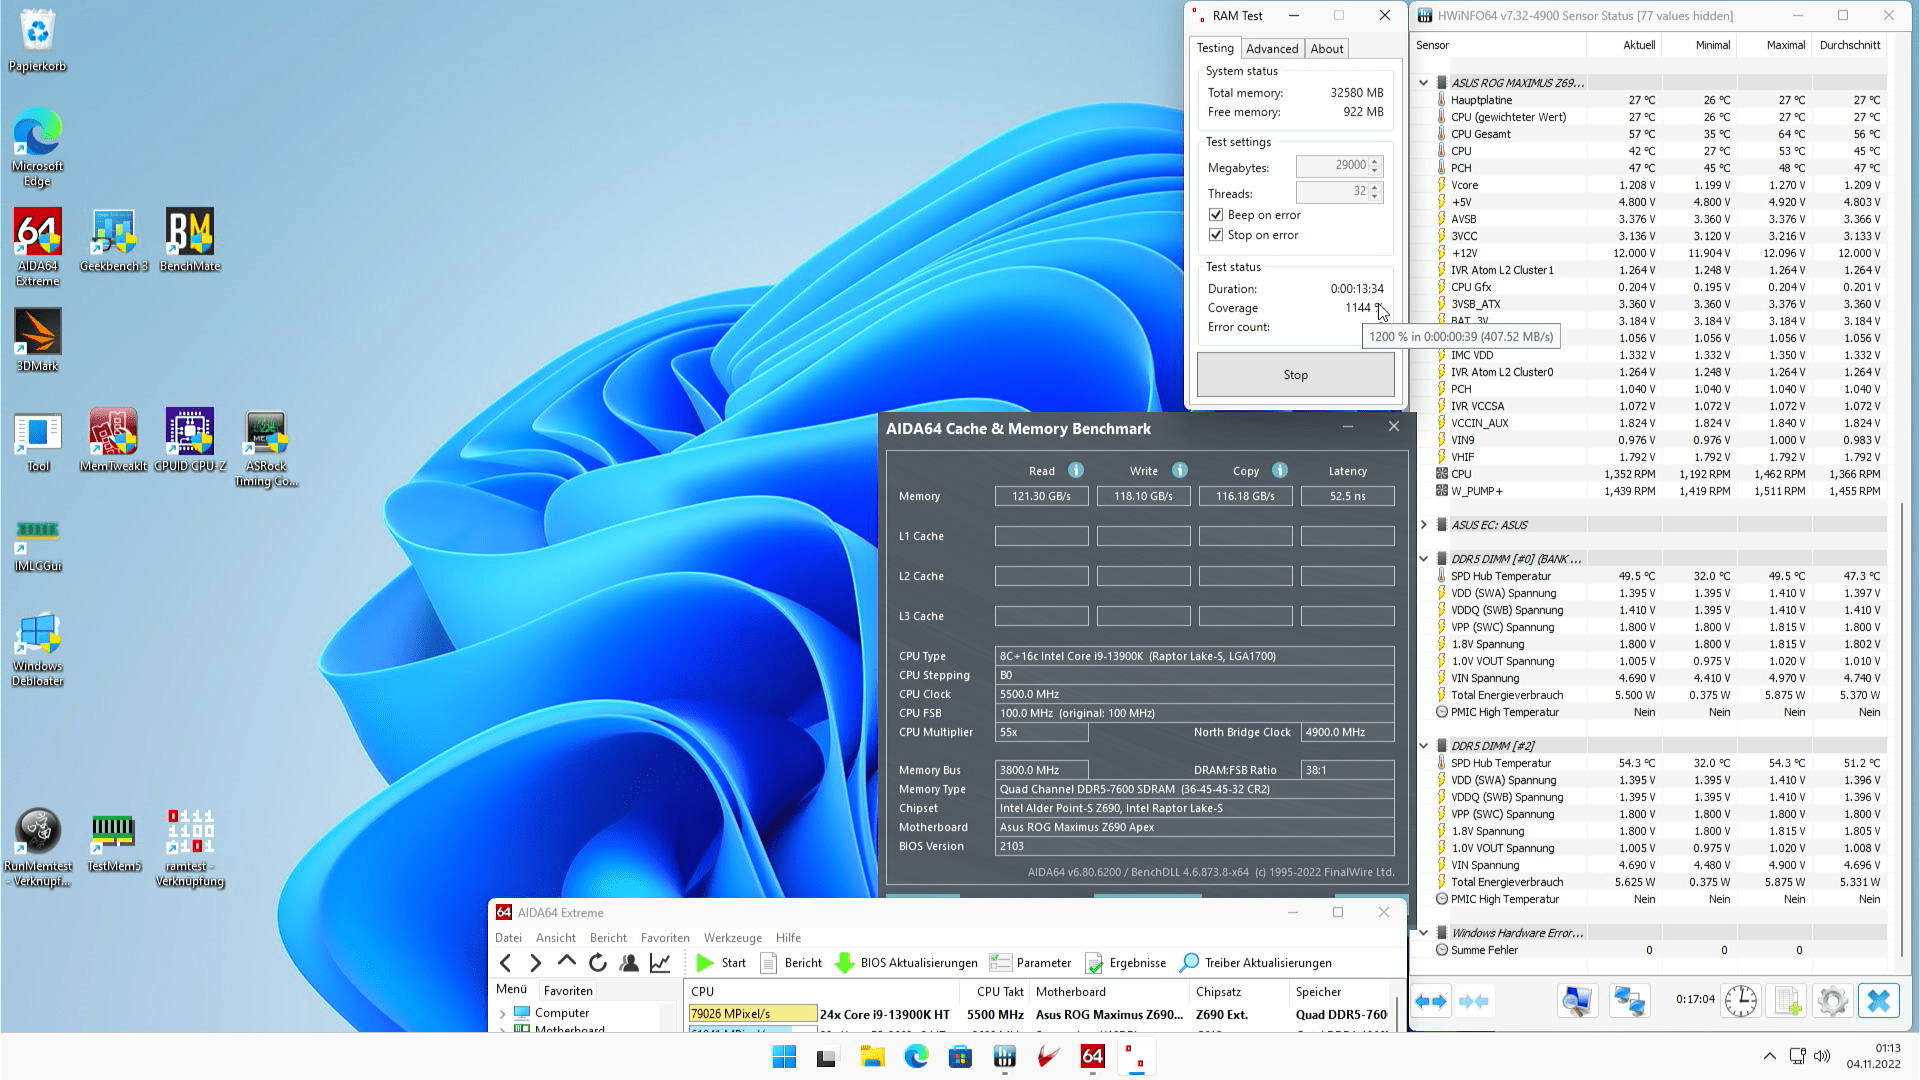Switch to the Advanced tab in RAM Test
The width and height of the screenshot is (1920, 1080).
coord(1271,48)
